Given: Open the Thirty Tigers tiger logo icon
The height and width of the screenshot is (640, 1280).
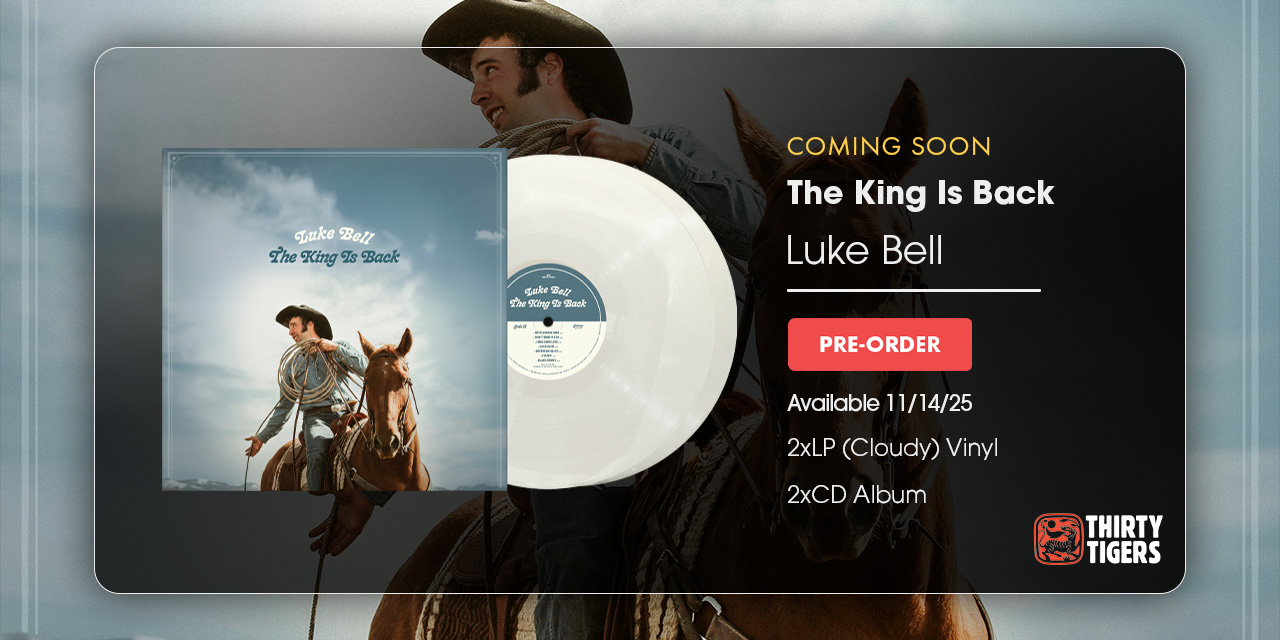Looking at the screenshot, I should 1058,539.
